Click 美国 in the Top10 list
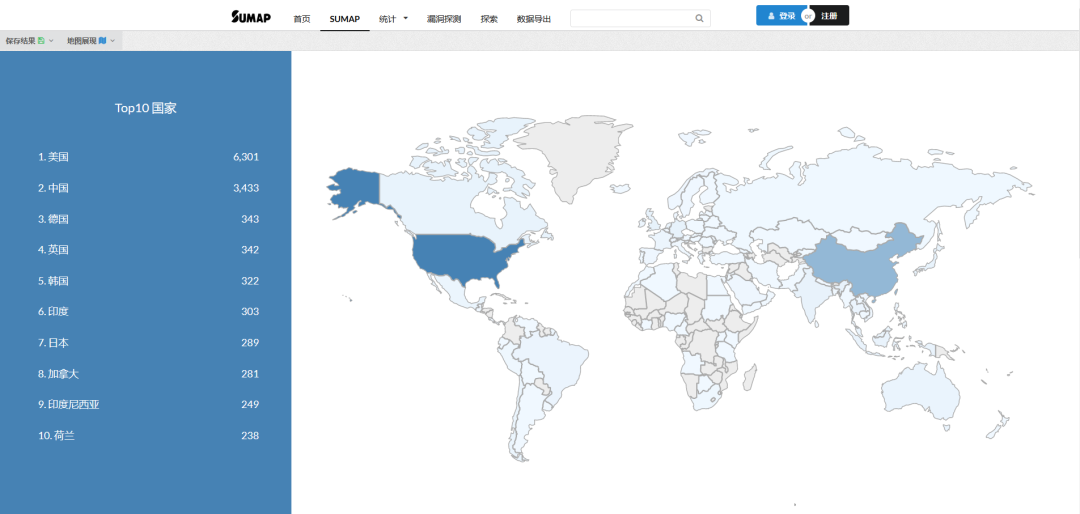Image resolution: width=1080 pixels, height=514 pixels. click(x=58, y=157)
